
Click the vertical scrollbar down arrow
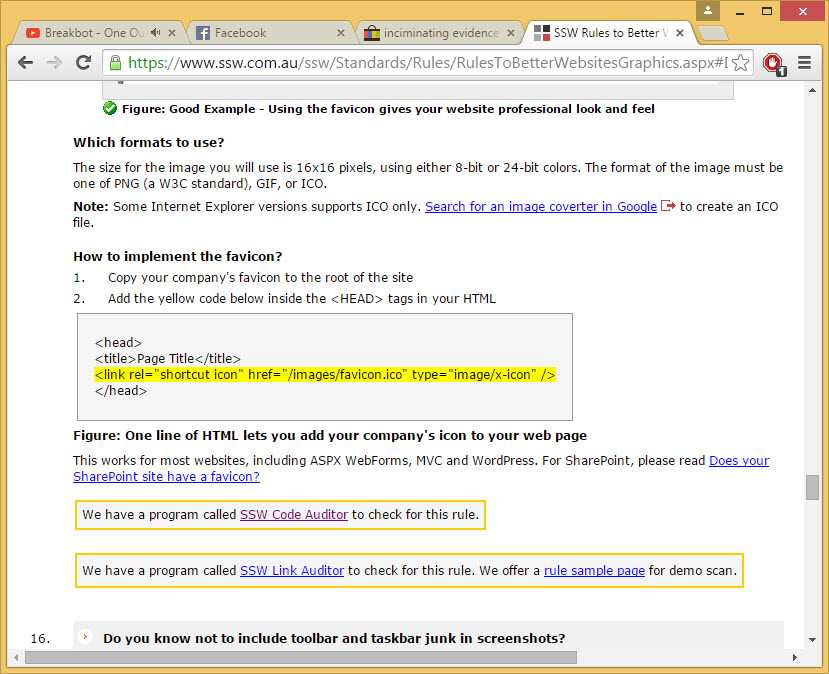(812, 640)
